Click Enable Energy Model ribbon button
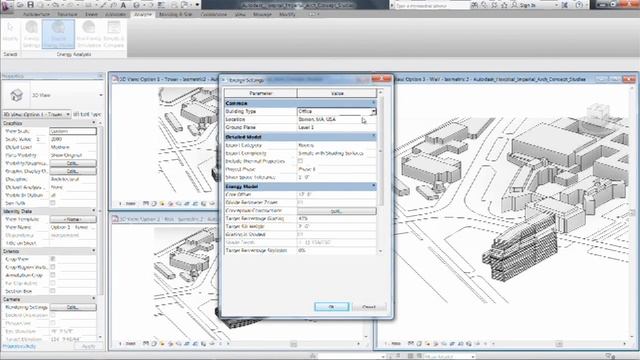 (58, 35)
